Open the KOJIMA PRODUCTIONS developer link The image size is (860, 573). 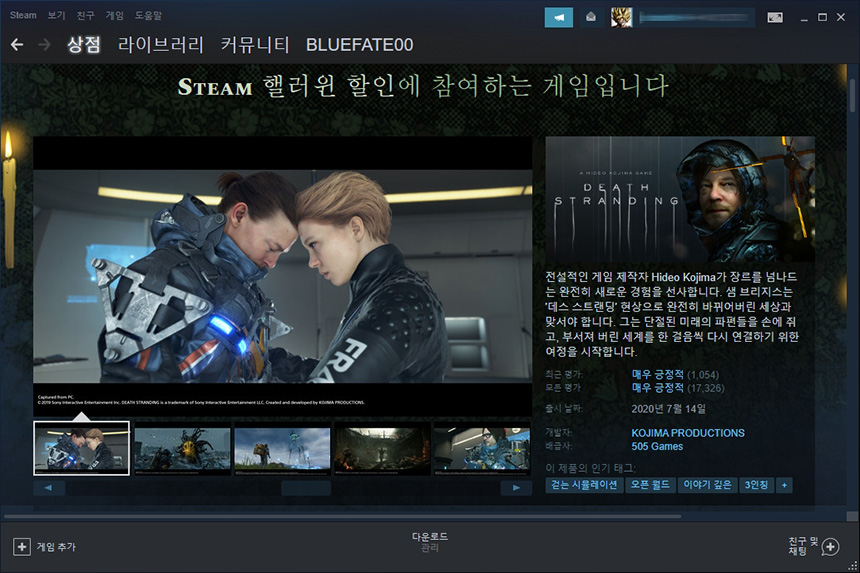(x=688, y=433)
